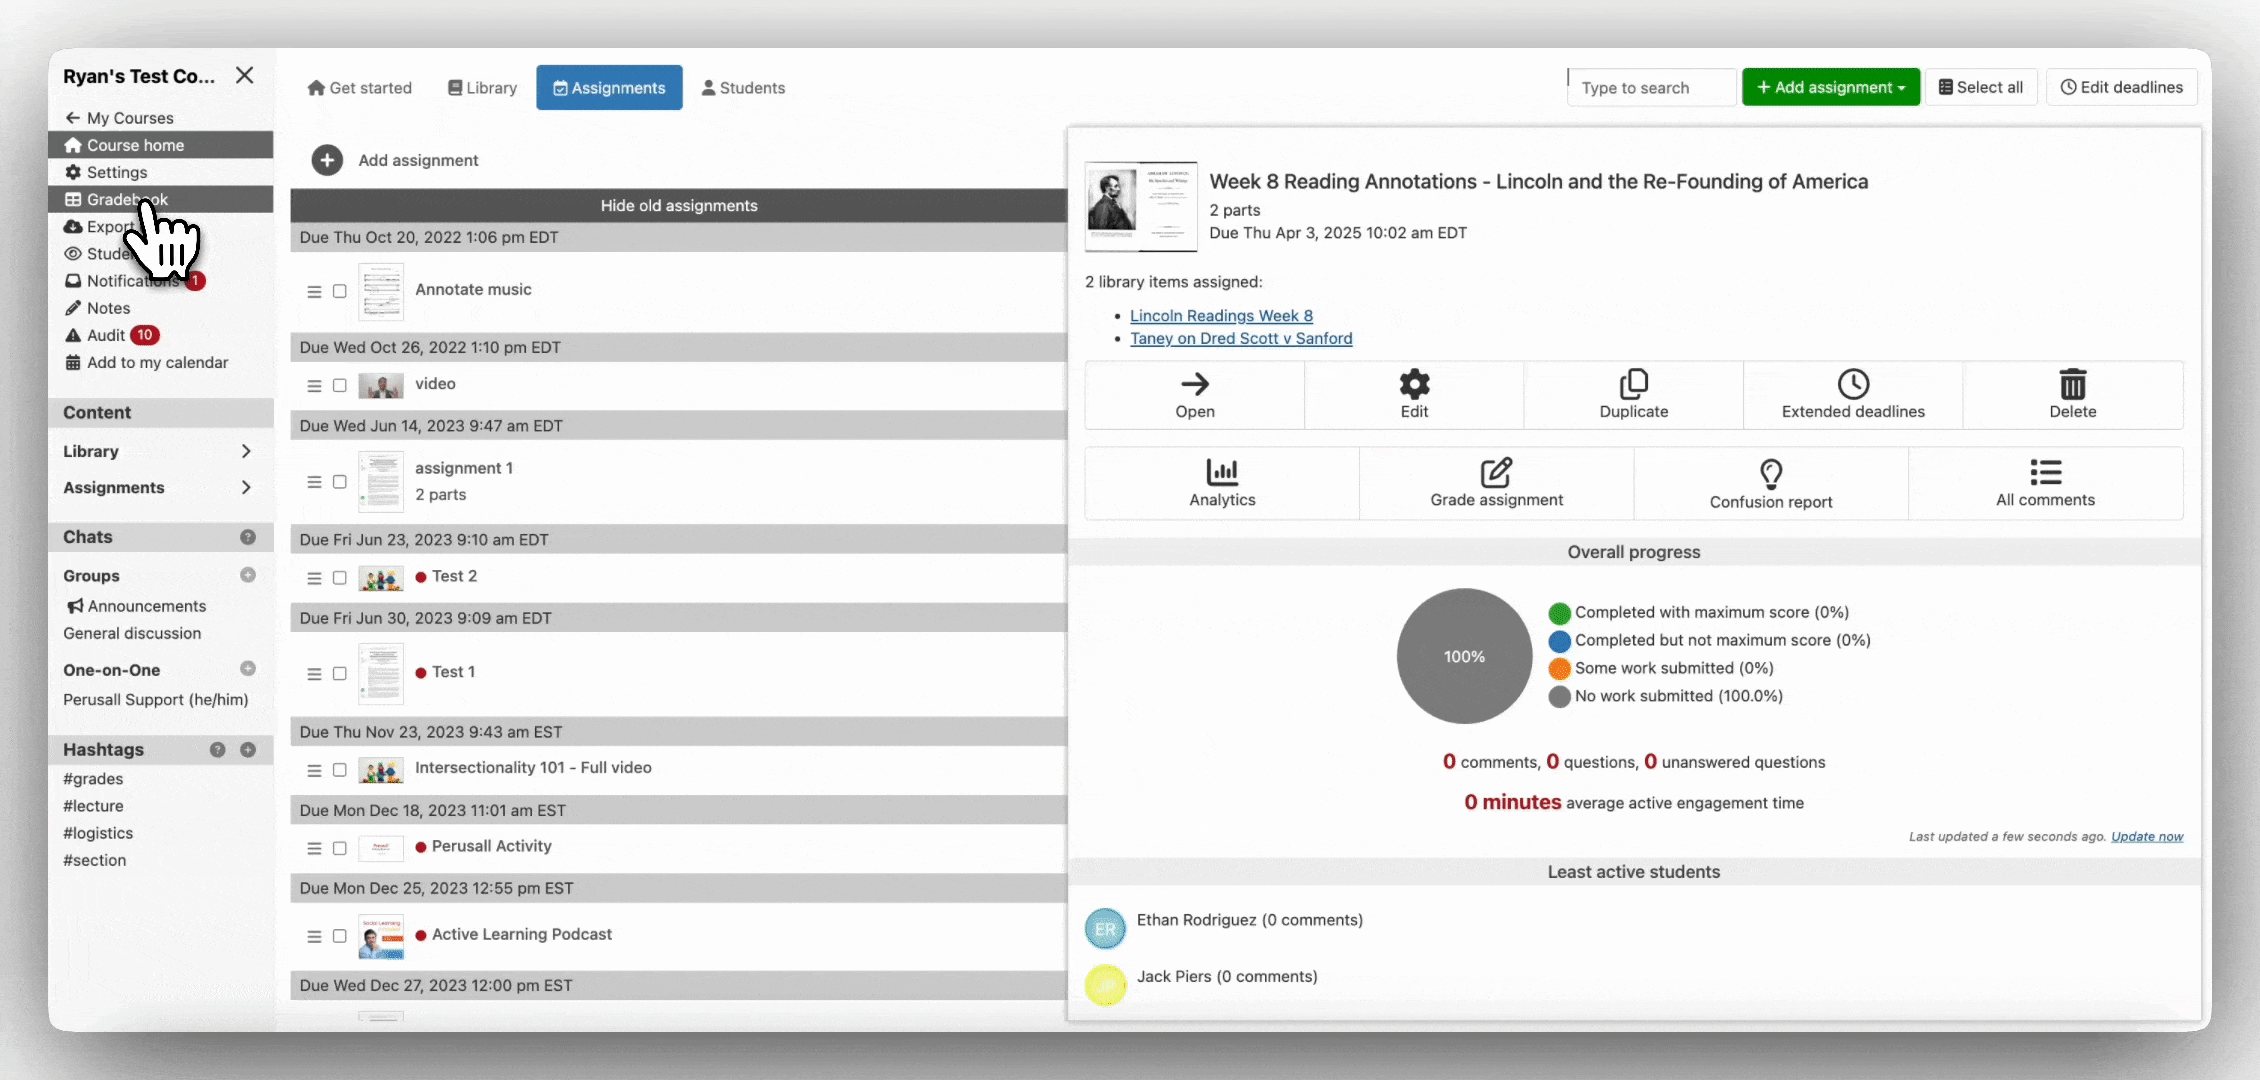Click the Grade assignment pencil icon
This screenshot has height=1080, width=2260.
pyautogui.click(x=1496, y=472)
